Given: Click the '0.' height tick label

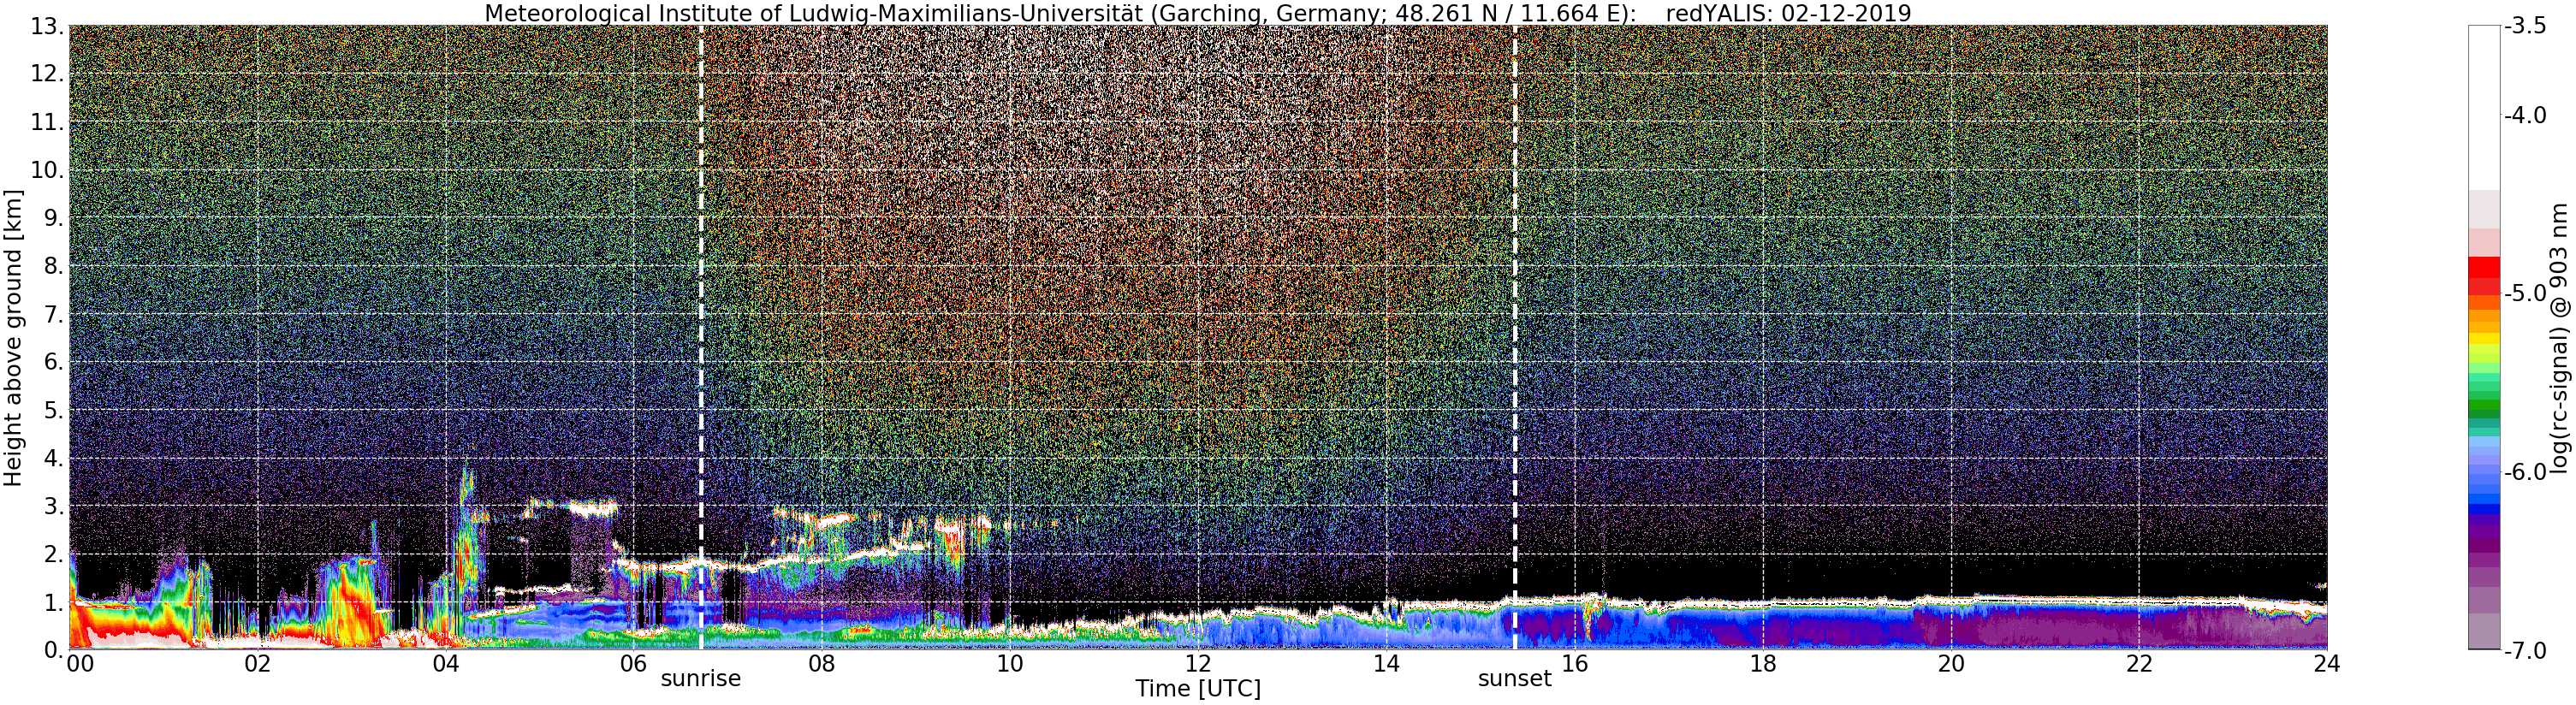Looking at the screenshot, I should click(54, 650).
